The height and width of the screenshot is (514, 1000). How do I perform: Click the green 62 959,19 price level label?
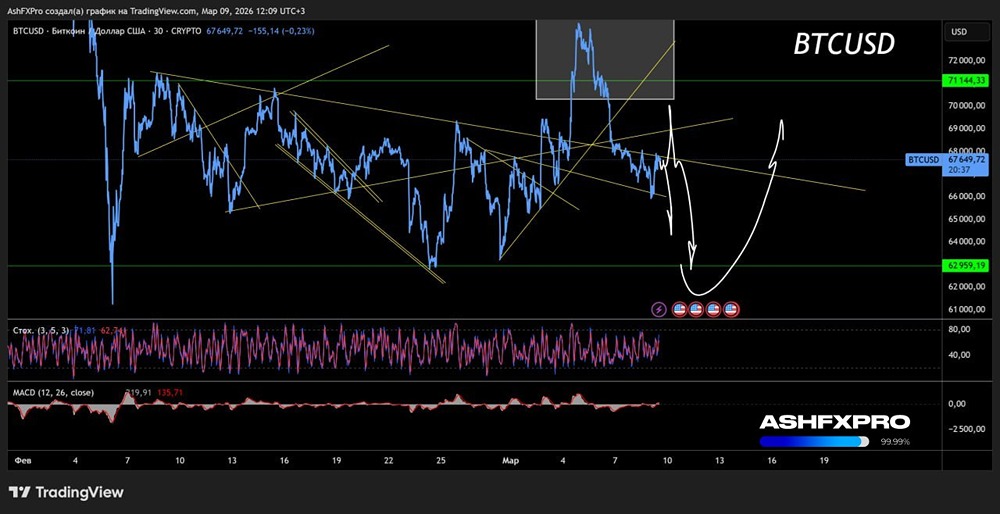[x=966, y=265]
